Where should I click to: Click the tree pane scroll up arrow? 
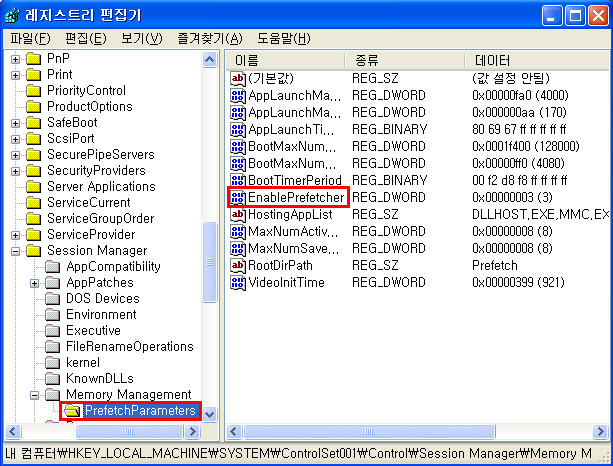[210, 60]
